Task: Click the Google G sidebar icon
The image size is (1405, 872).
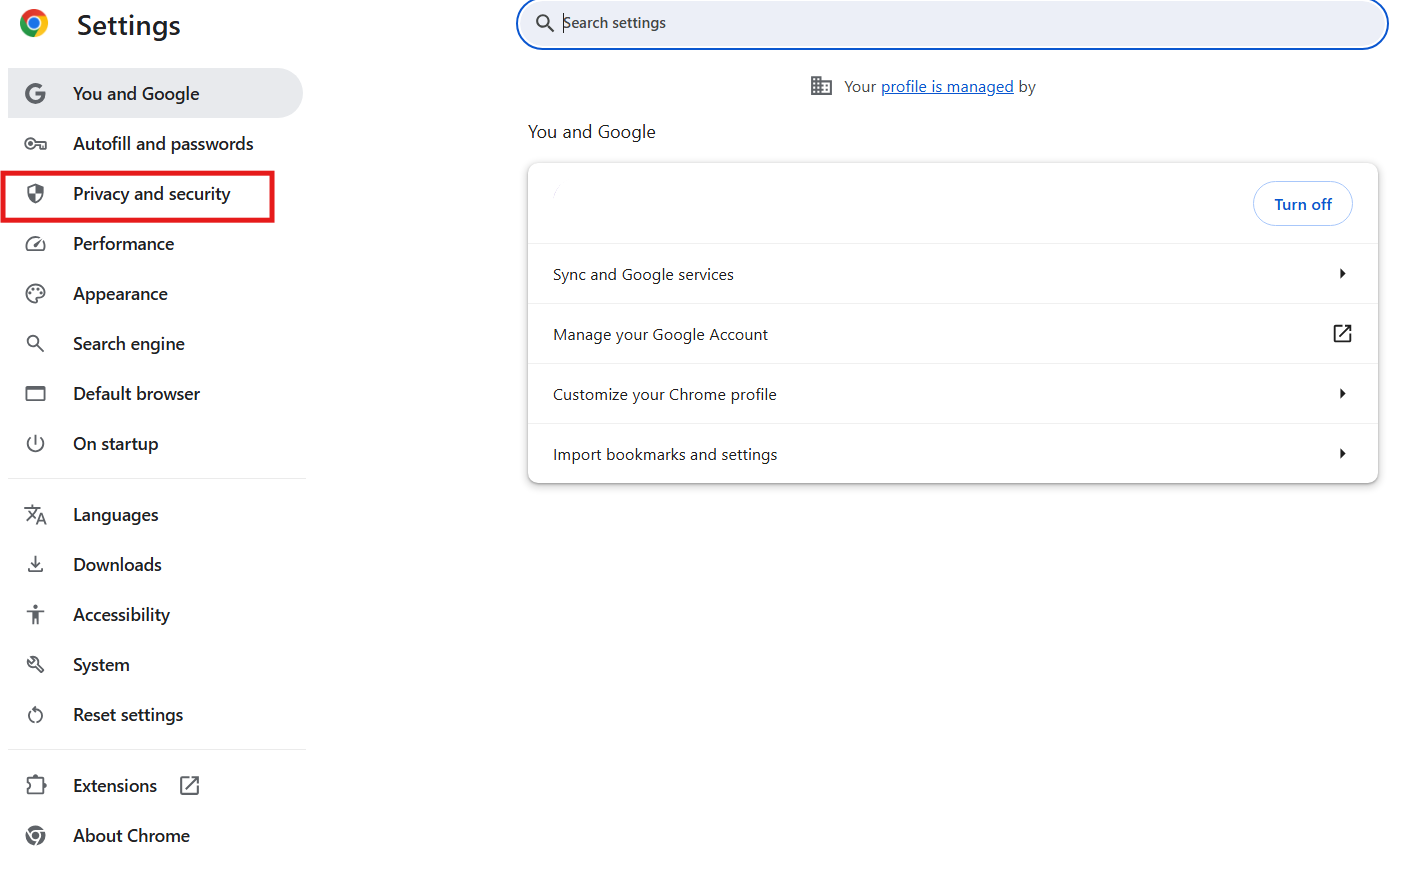Action: coord(35,93)
